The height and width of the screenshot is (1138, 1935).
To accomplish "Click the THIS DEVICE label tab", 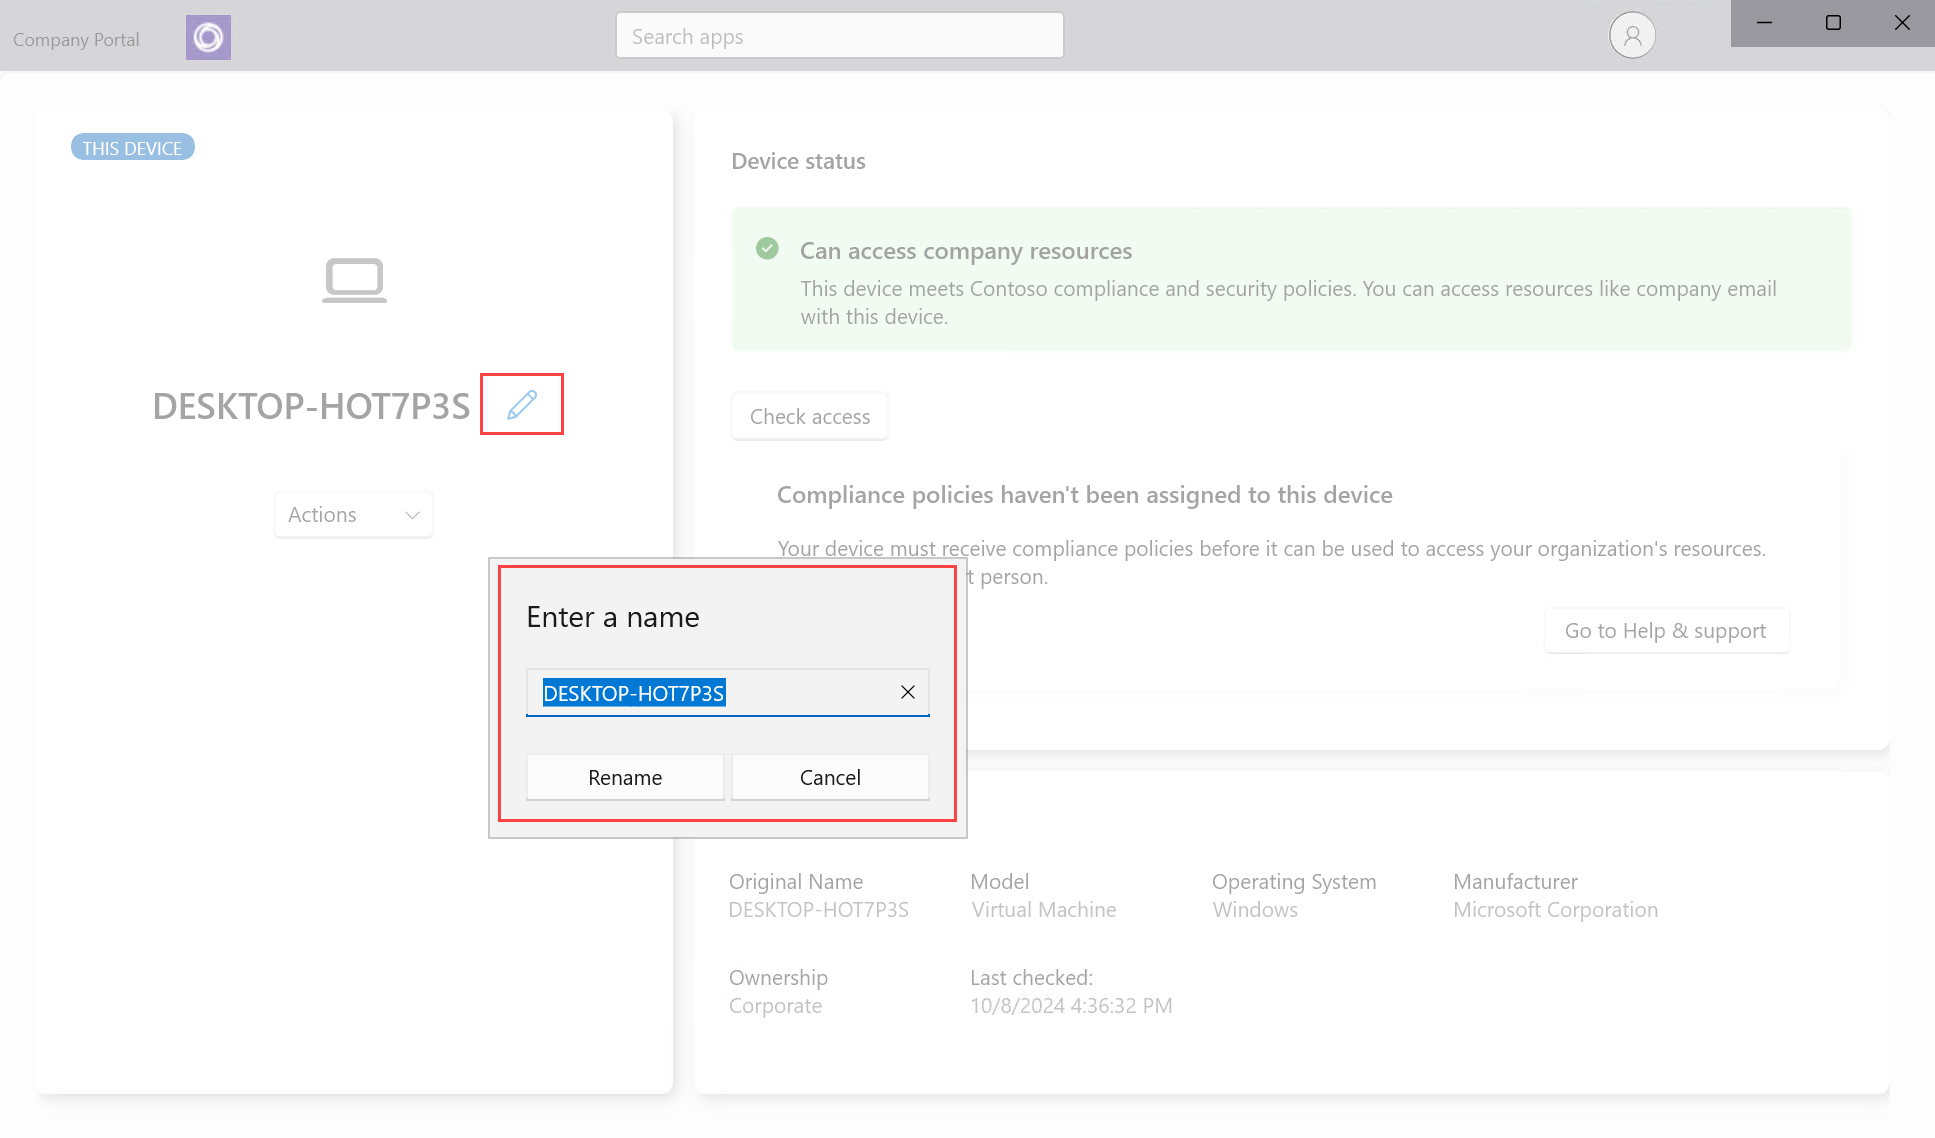I will 131,148.
